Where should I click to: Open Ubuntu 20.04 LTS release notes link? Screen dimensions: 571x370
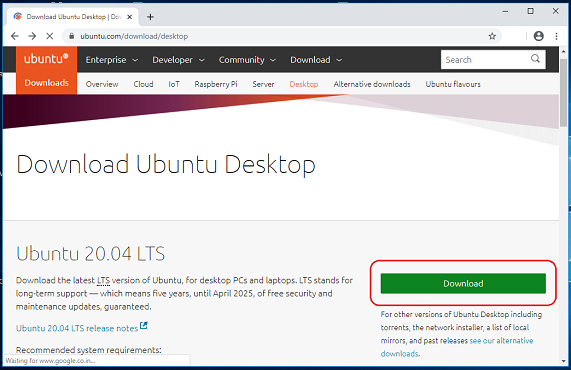coord(77,328)
